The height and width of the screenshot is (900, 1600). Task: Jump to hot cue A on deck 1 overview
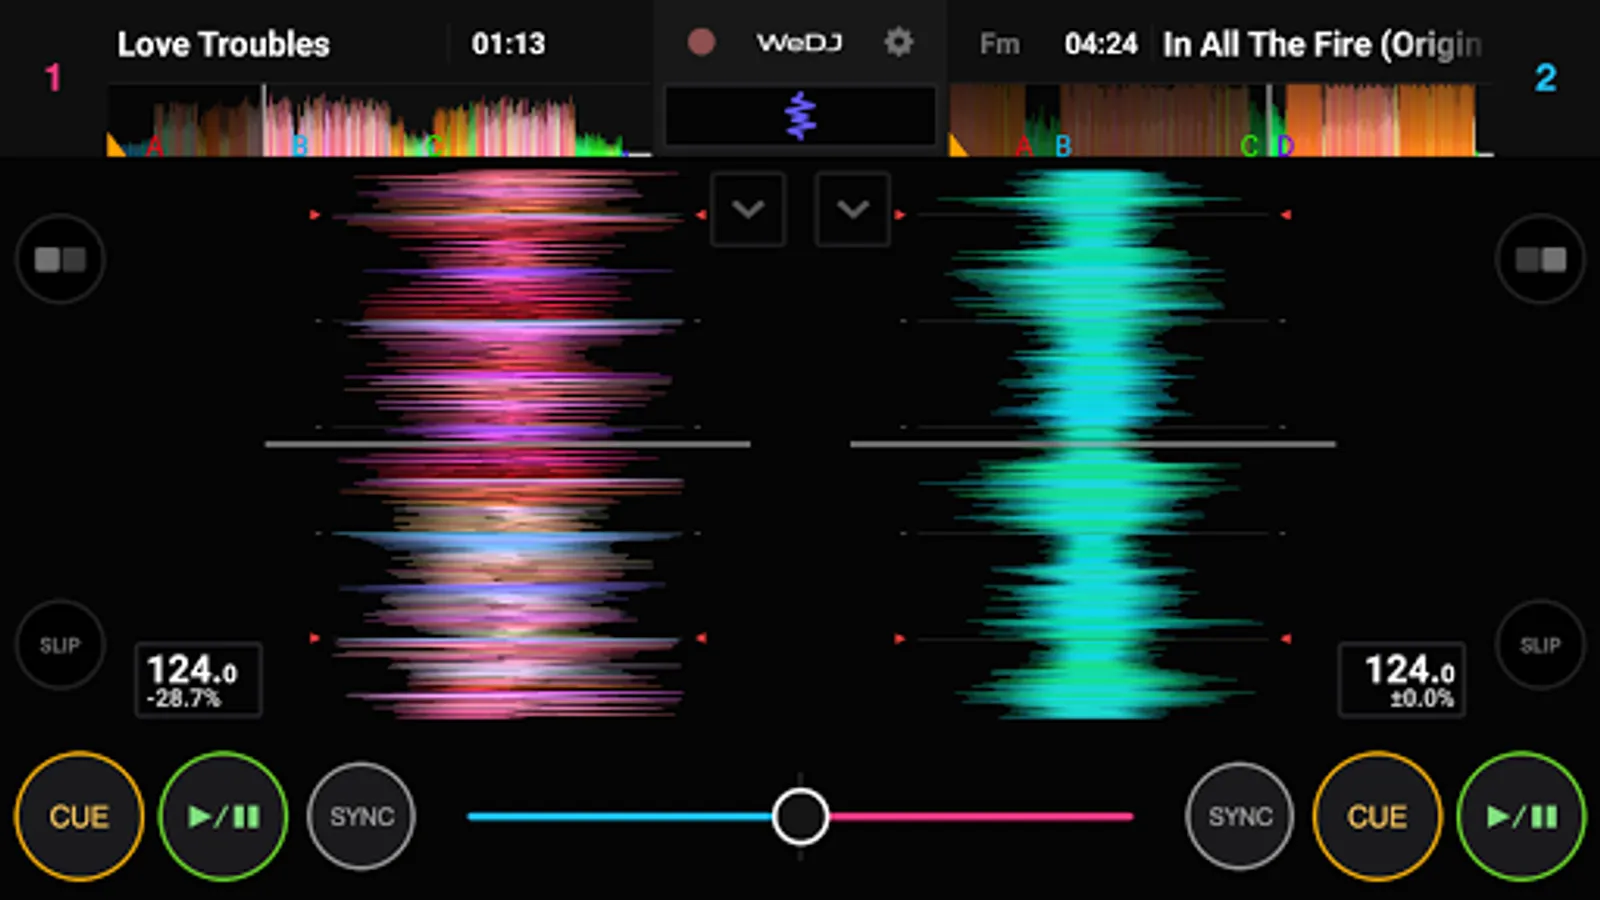point(154,146)
